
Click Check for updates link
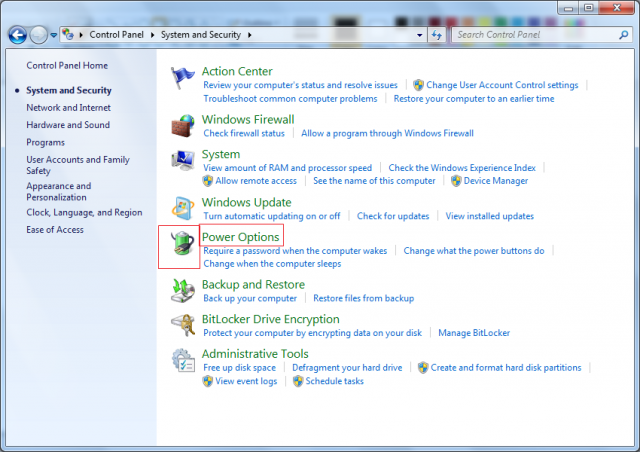tap(393, 216)
